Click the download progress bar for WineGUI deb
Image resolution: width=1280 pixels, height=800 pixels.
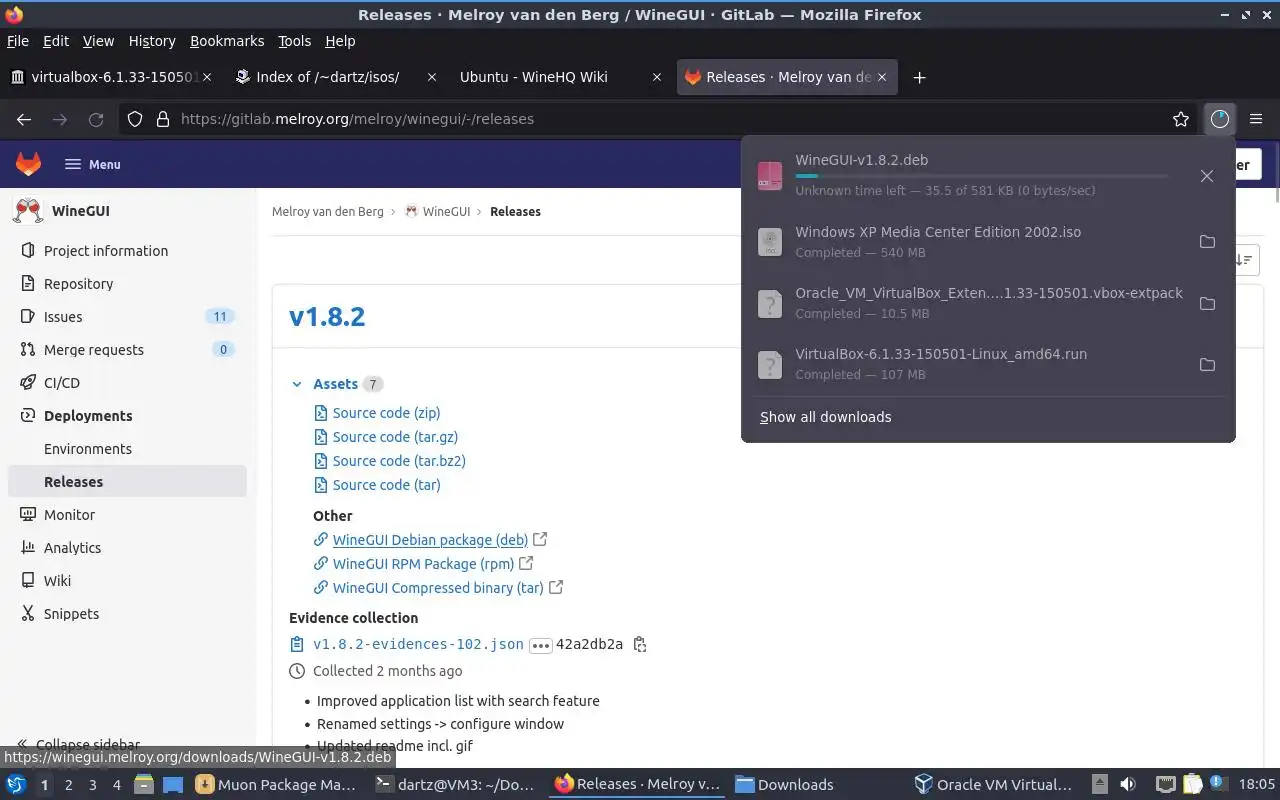coord(981,176)
